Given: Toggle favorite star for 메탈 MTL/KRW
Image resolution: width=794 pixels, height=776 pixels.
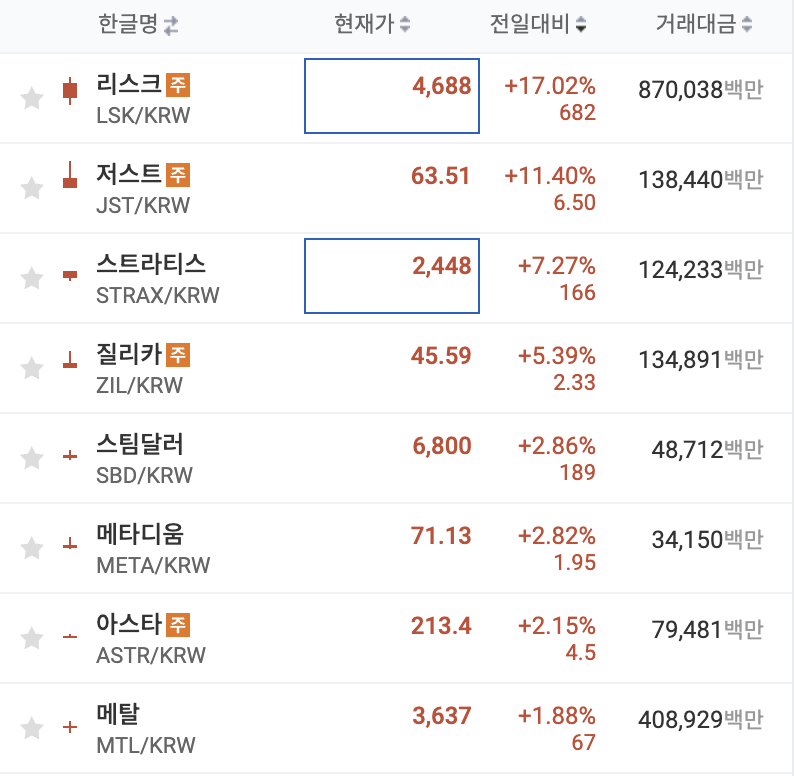Looking at the screenshot, I should coord(31,728).
